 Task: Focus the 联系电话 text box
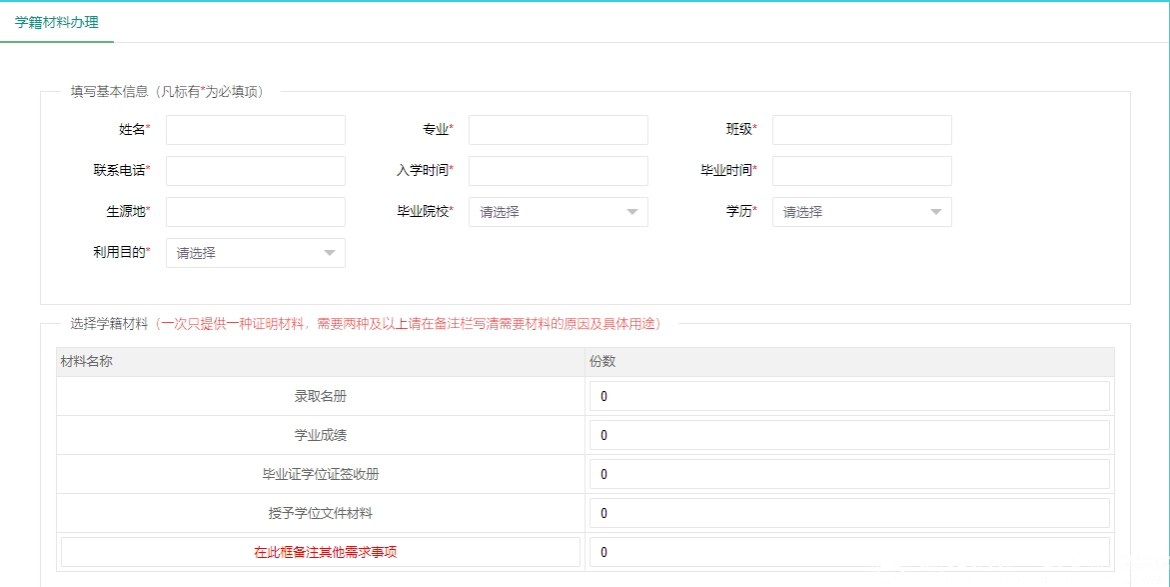click(255, 171)
